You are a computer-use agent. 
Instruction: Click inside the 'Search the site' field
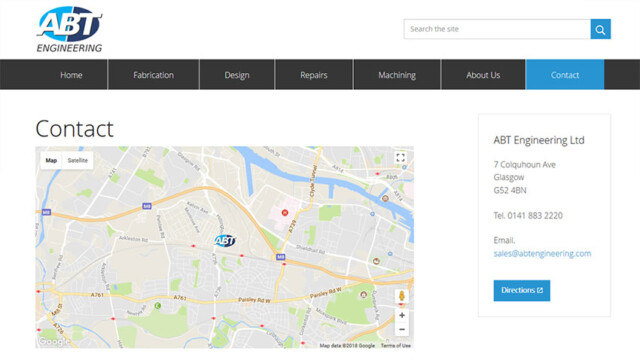[x=497, y=29]
